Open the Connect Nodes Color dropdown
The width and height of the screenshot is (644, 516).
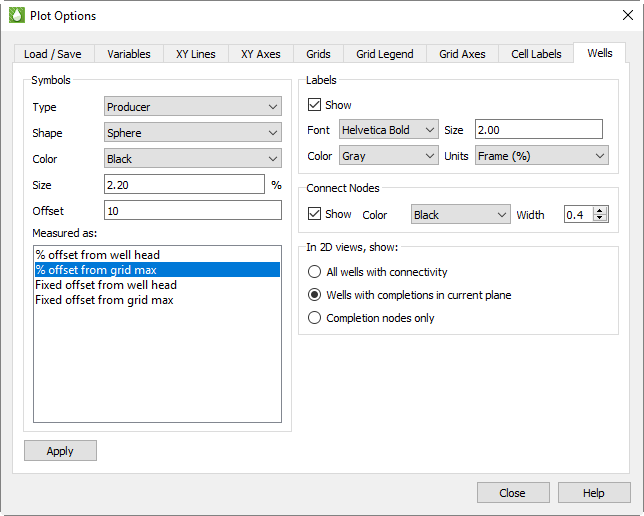click(x=460, y=215)
